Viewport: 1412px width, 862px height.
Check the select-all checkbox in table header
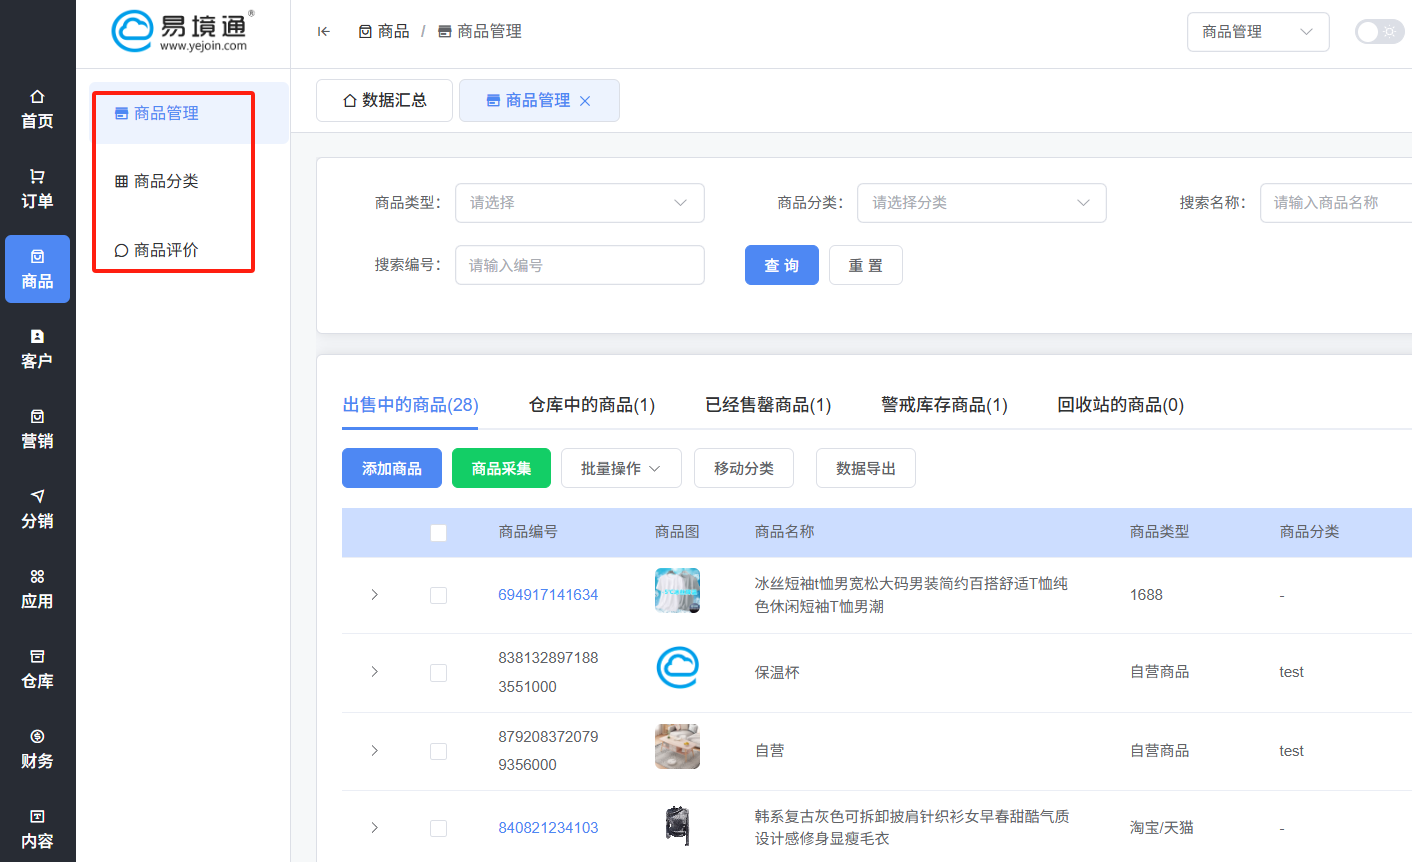click(438, 533)
